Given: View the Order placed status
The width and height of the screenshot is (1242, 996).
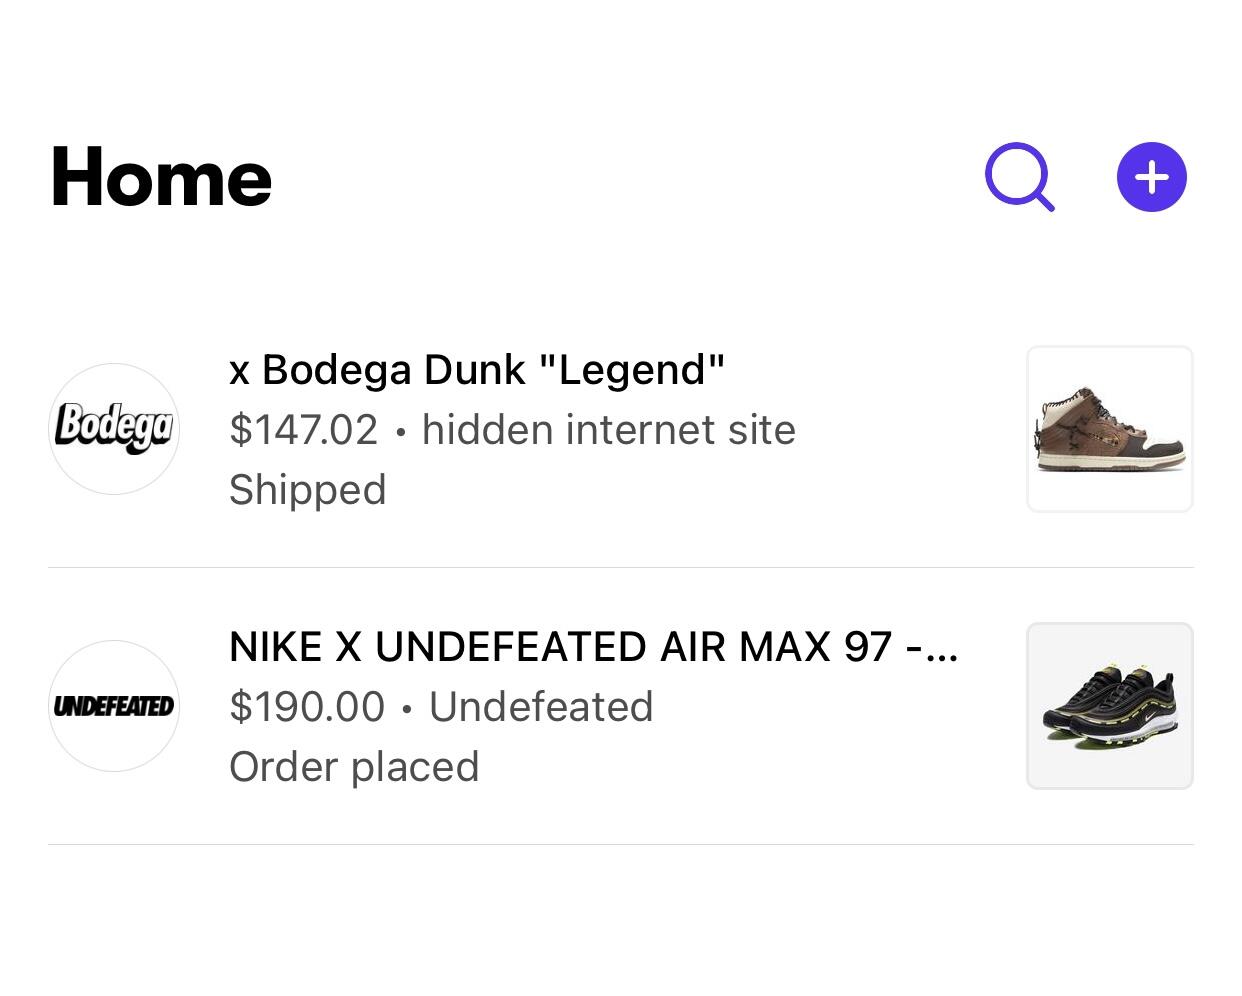Looking at the screenshot, I should [x=354, y=767].
